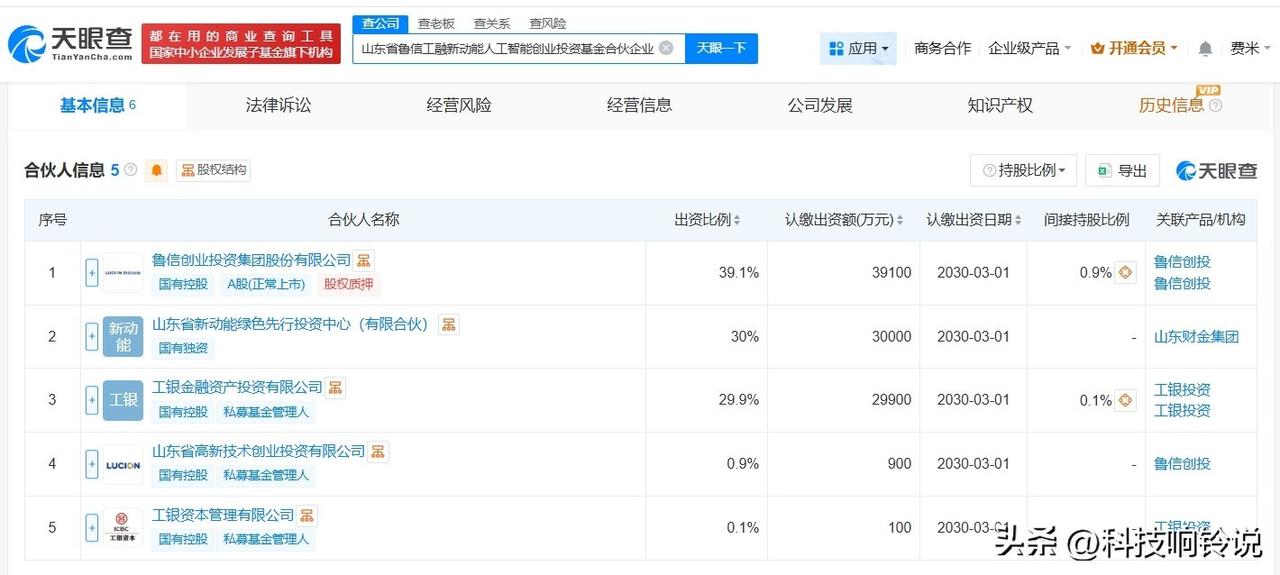Screen dimensions: 1280x575
Task: Open equity structure icon next to 山东省高新技术创业投资有限公司
Action: [378, 452]
